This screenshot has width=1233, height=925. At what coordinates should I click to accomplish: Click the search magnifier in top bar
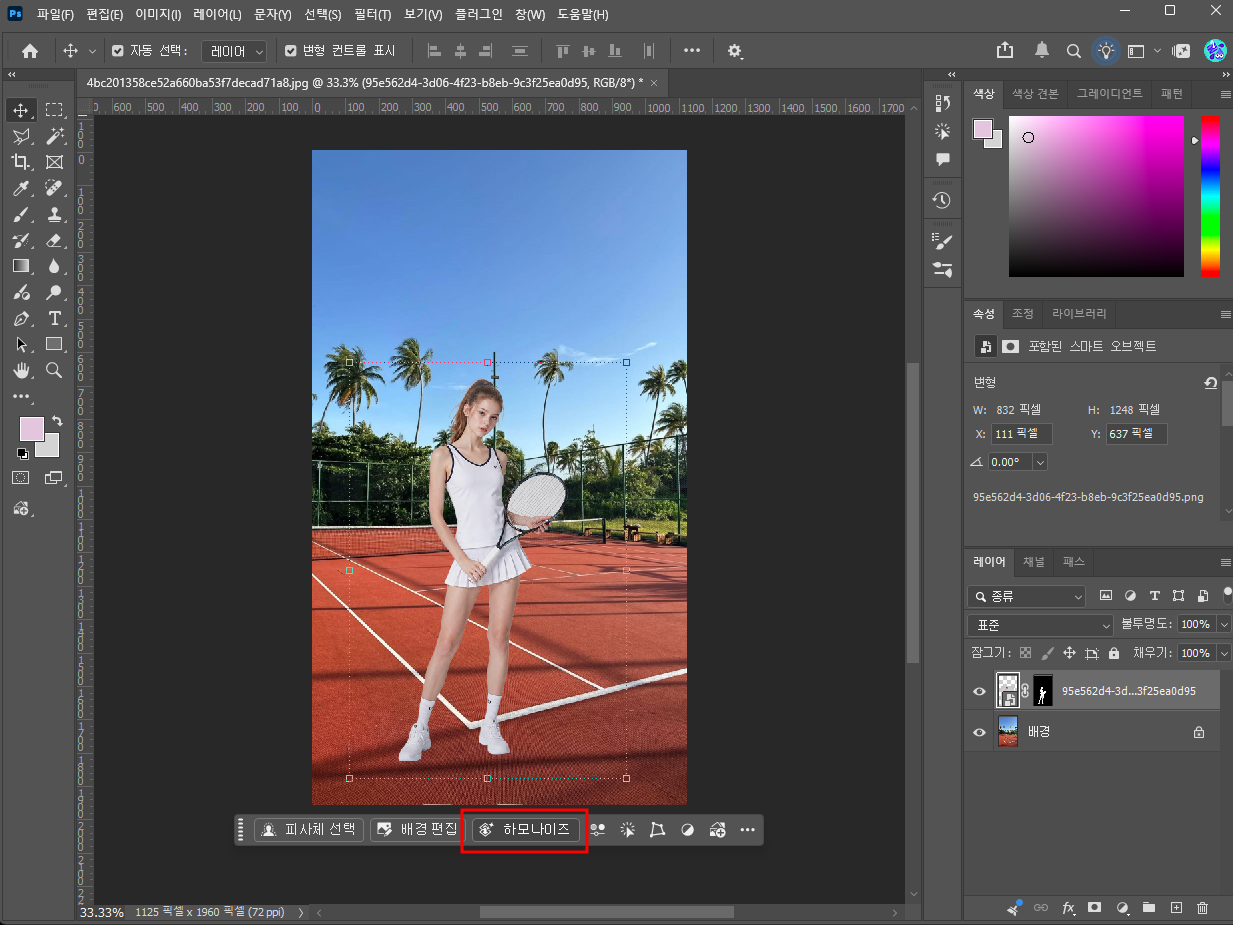point(1073,50)
